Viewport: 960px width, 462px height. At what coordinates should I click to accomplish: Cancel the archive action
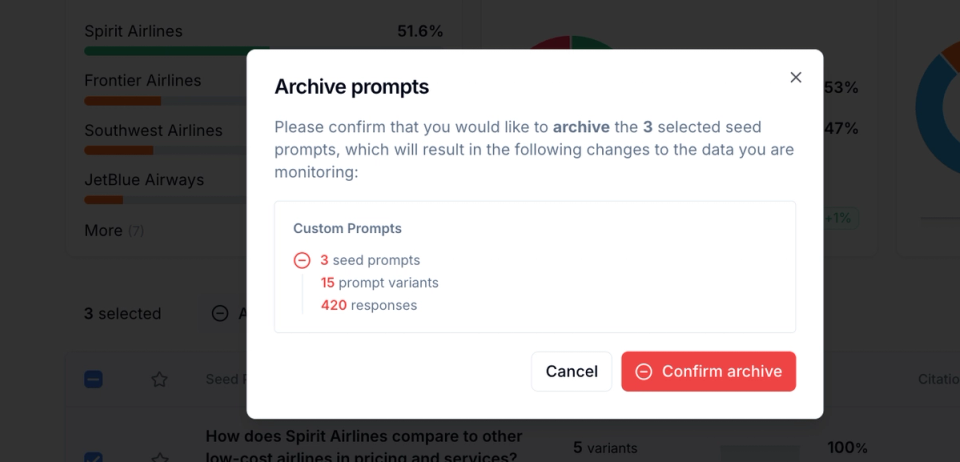pos(571,371)
